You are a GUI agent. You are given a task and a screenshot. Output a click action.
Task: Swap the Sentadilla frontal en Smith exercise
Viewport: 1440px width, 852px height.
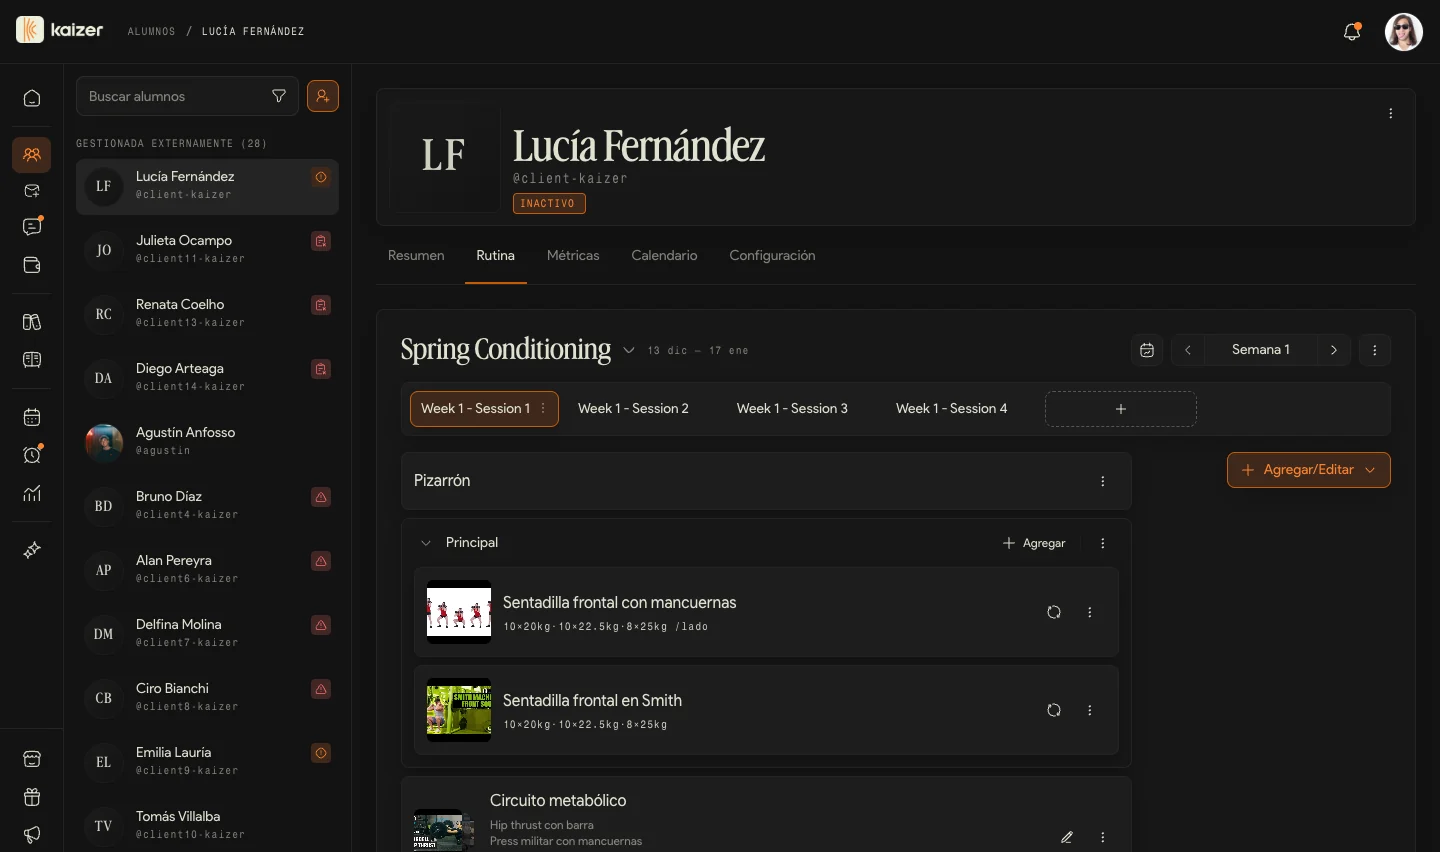coord(1054,710)
